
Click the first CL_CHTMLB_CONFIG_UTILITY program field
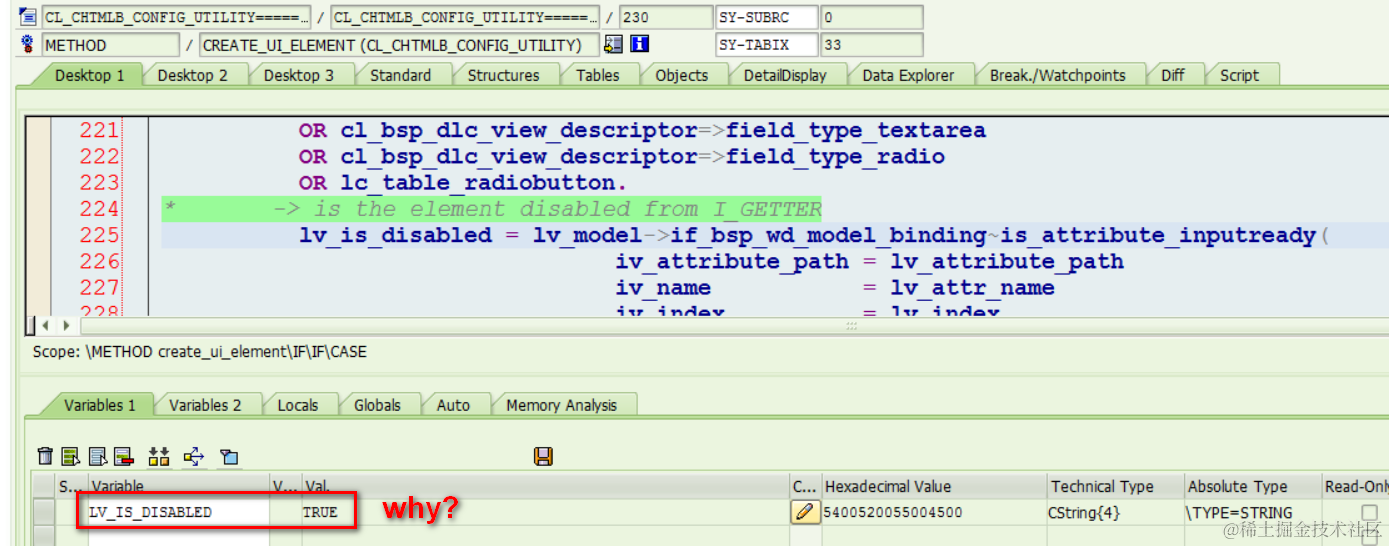point(177,17)
